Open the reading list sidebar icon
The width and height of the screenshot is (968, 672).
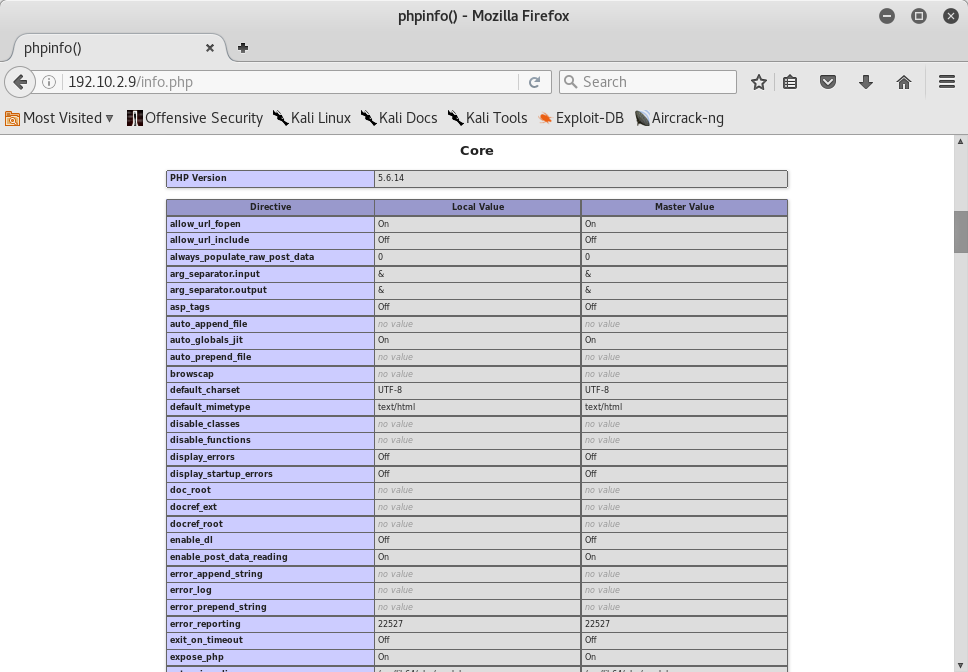pos(792,81)
